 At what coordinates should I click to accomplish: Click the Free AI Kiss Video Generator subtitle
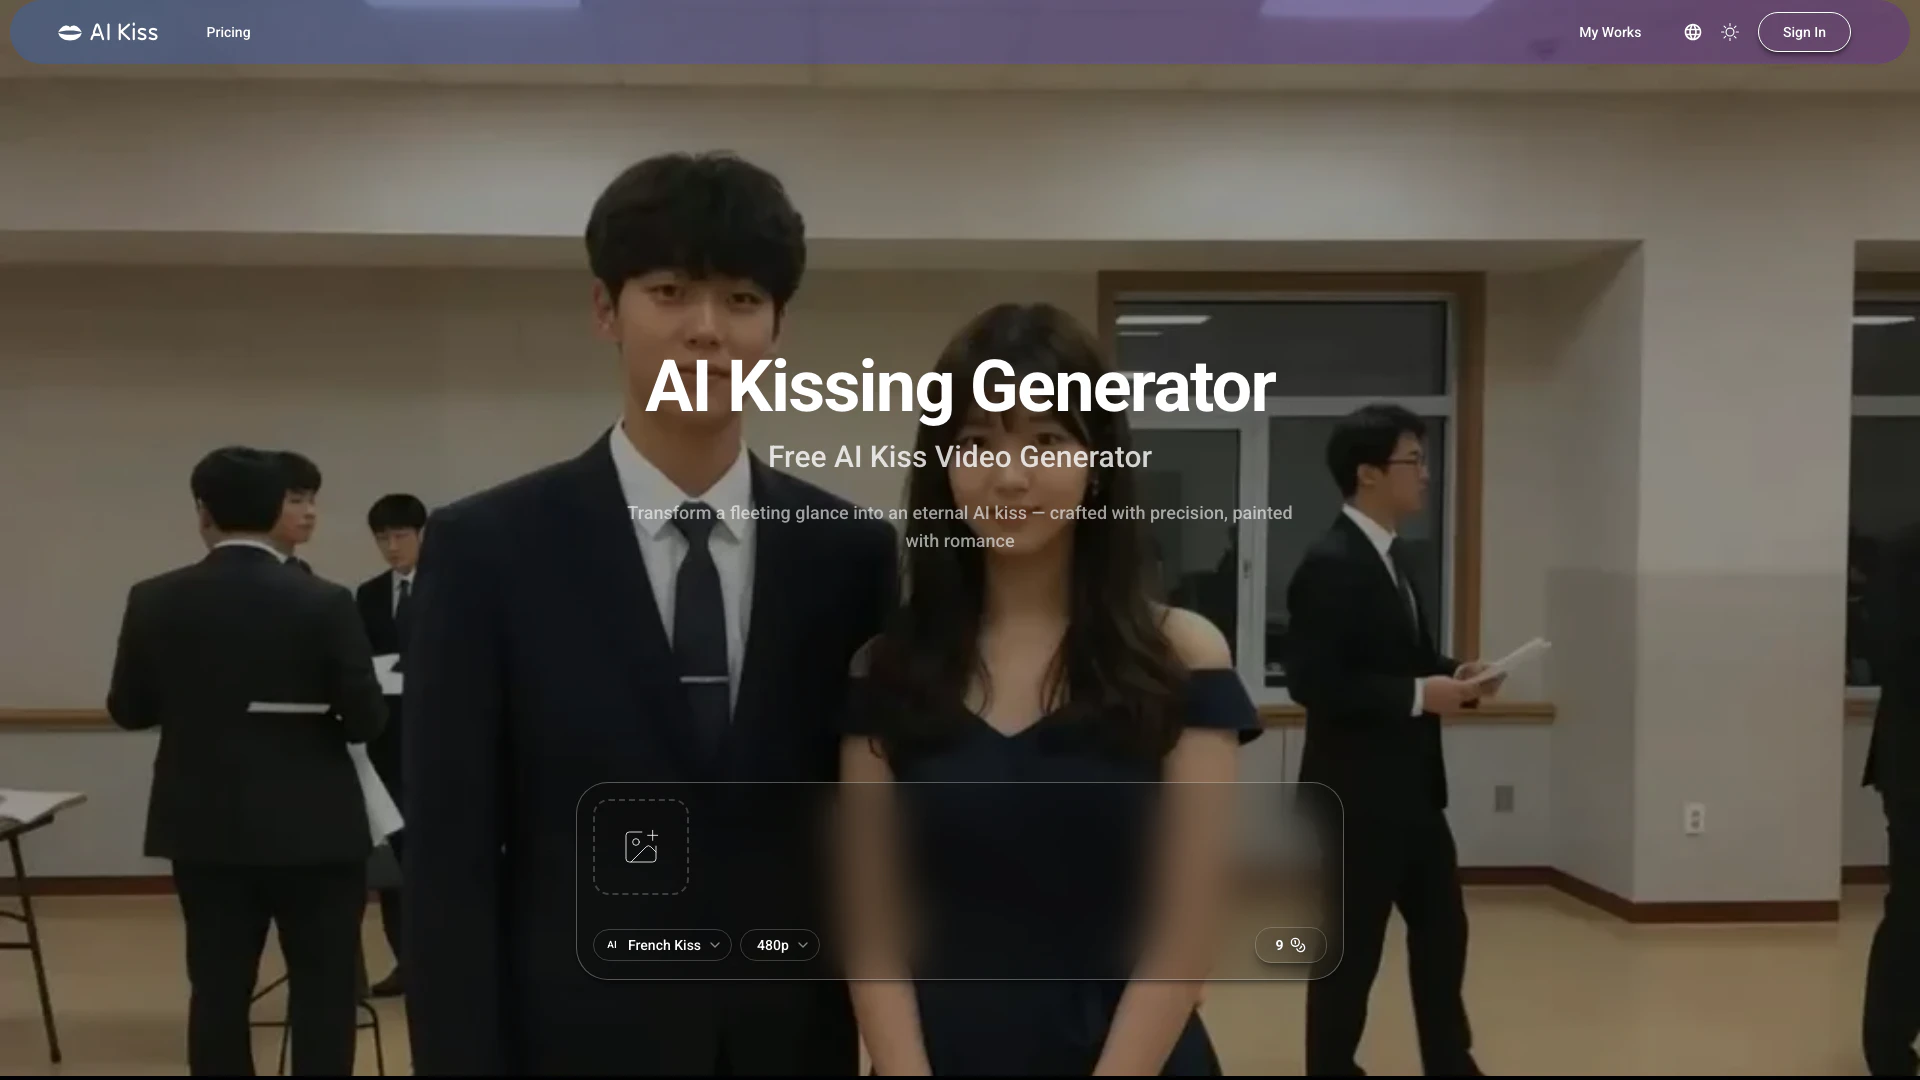point(959,457)
